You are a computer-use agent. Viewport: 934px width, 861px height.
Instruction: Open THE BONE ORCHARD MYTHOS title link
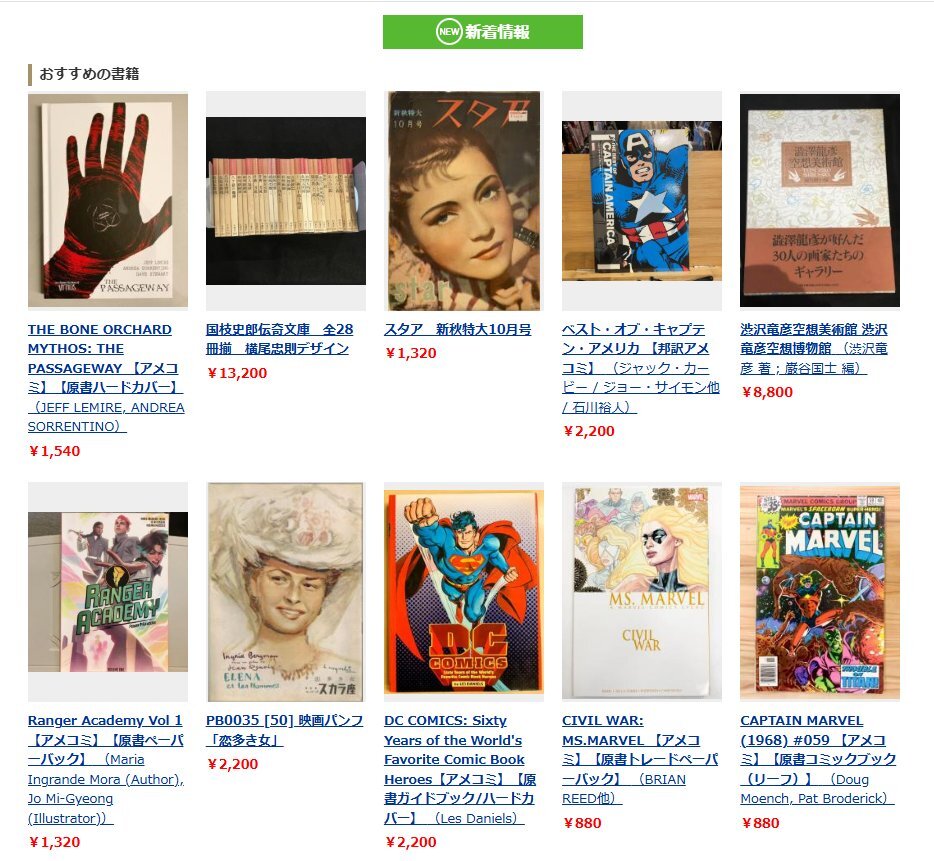(106, 378)
